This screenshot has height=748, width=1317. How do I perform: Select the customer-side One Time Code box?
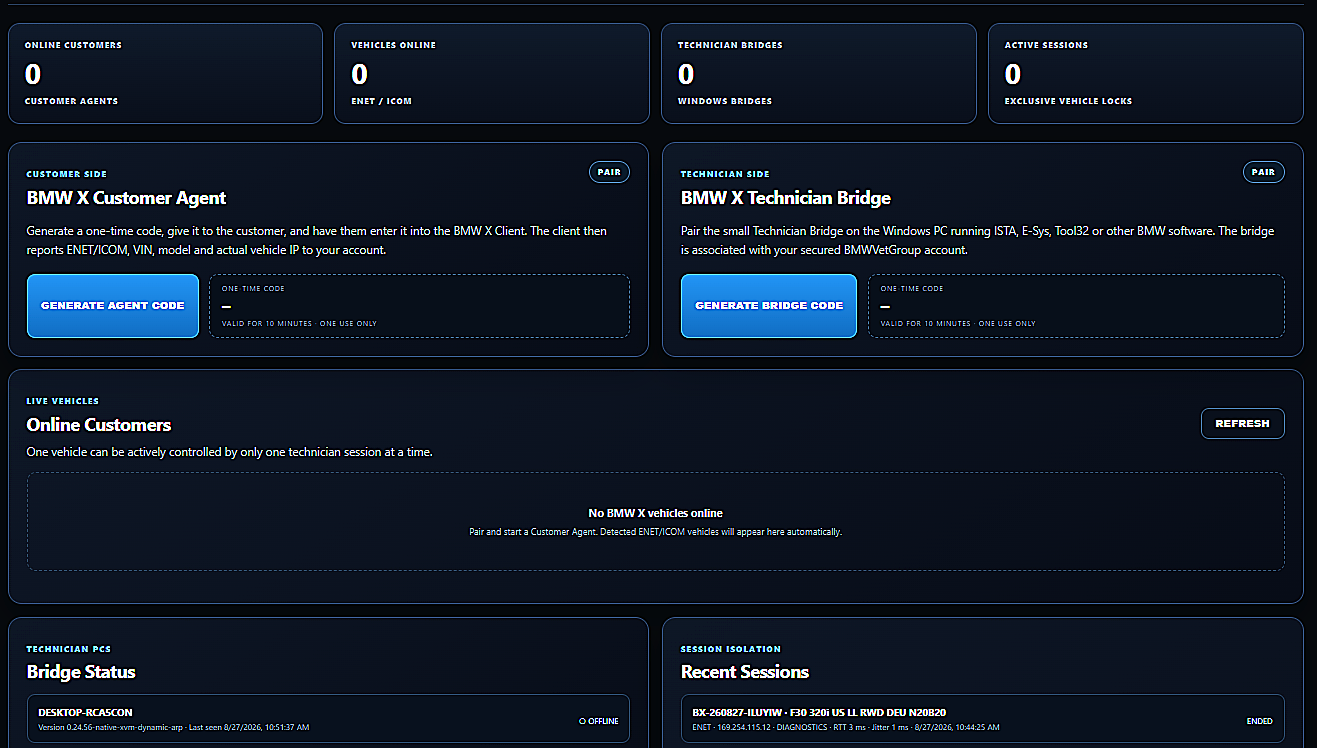point(419,306)
